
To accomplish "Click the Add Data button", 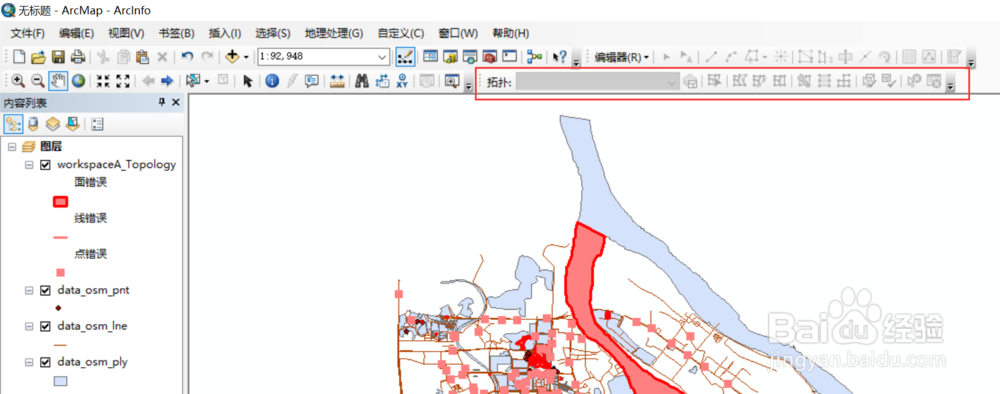I will coord(232,57).
